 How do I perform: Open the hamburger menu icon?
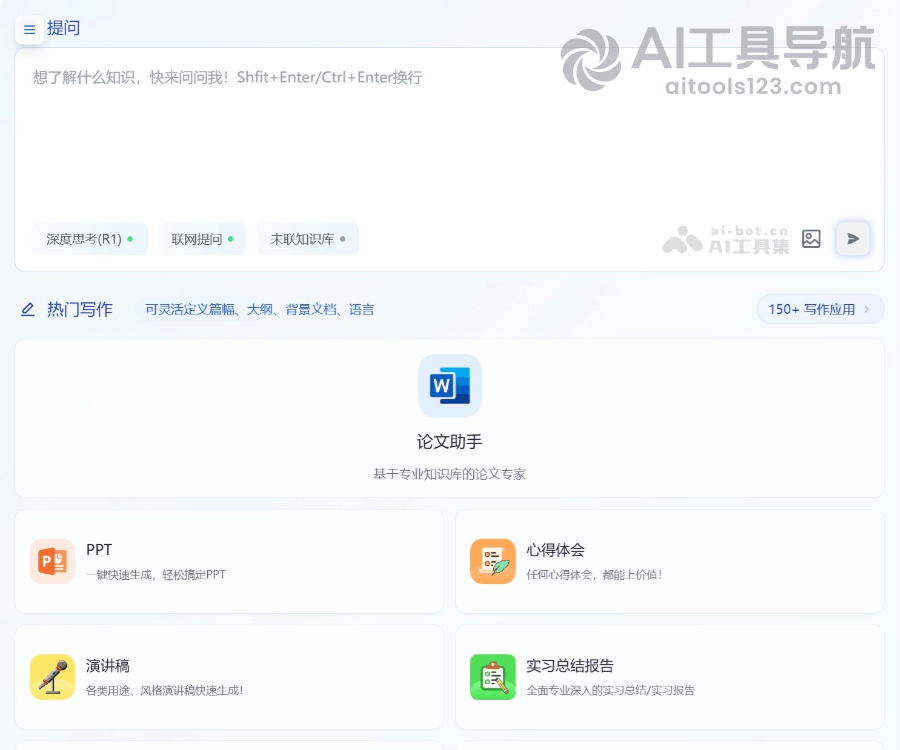tap(29, 29)
